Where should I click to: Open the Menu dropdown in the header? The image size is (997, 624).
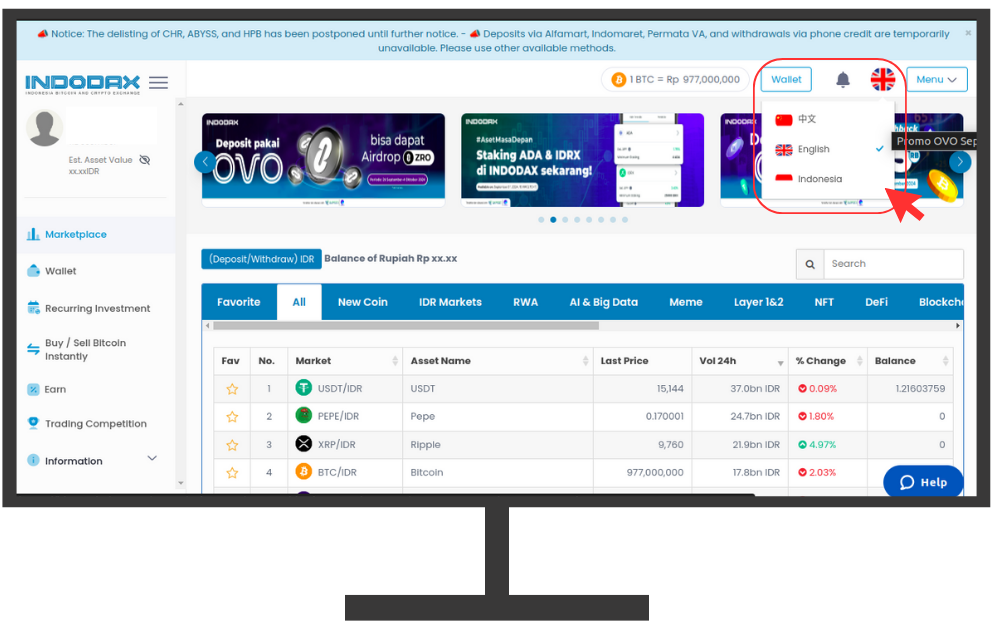pos(936,79)
